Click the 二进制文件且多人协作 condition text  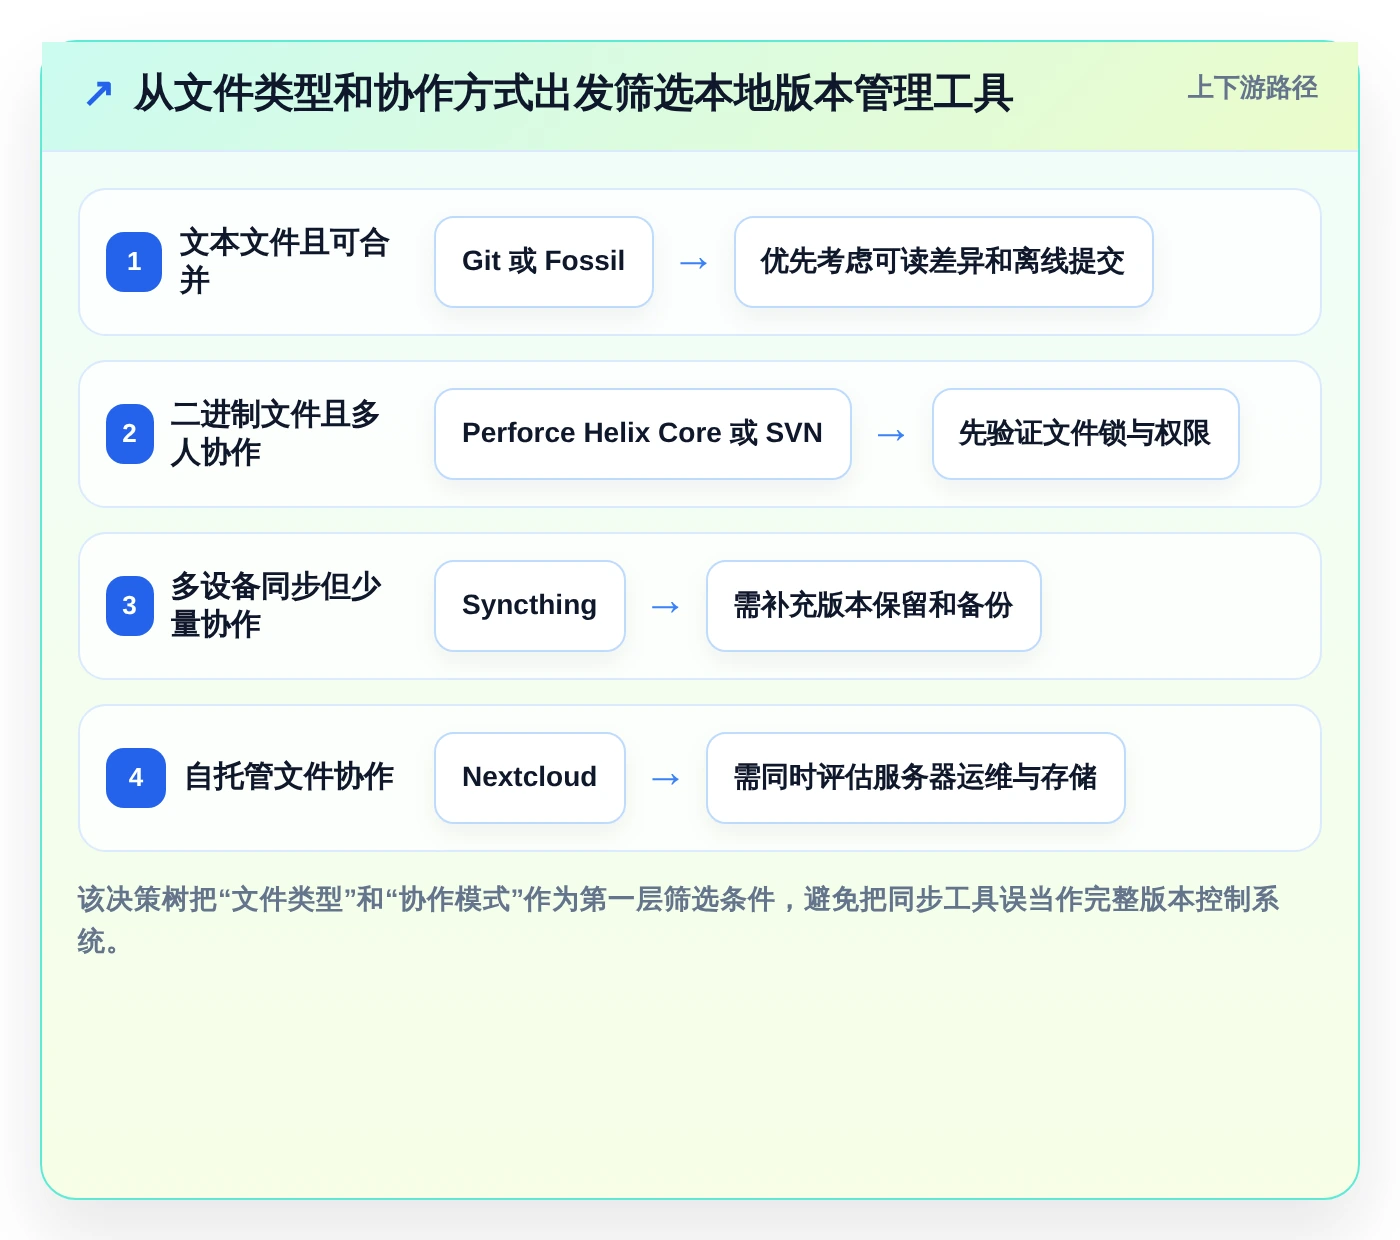(x=276, y=434)
